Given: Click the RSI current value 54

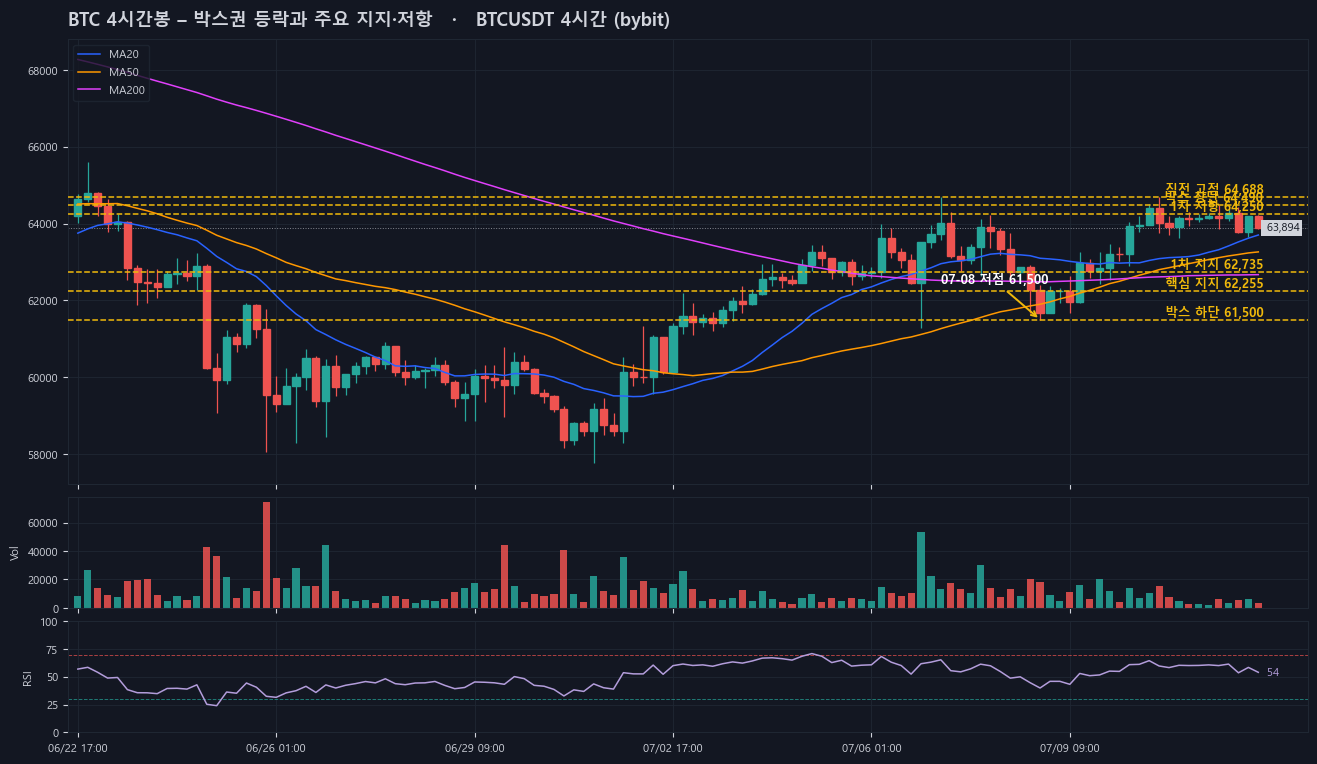Looking at the screenshot, I should [x=1273, y=672].
